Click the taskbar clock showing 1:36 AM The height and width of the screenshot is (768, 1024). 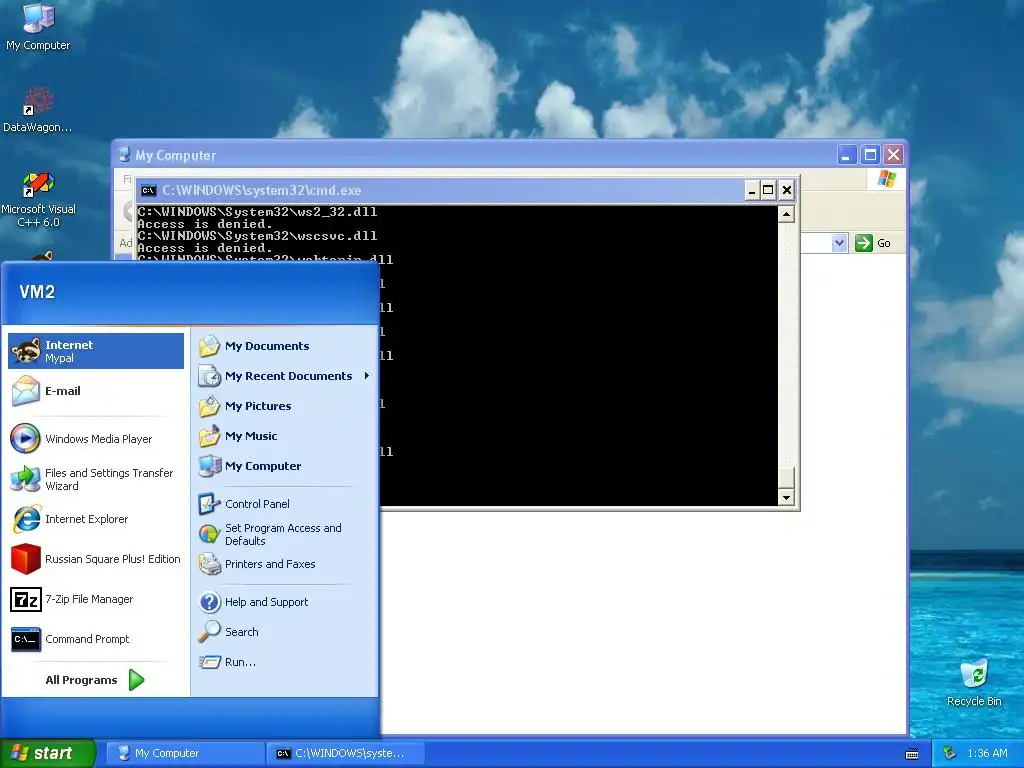coord(987,754)
